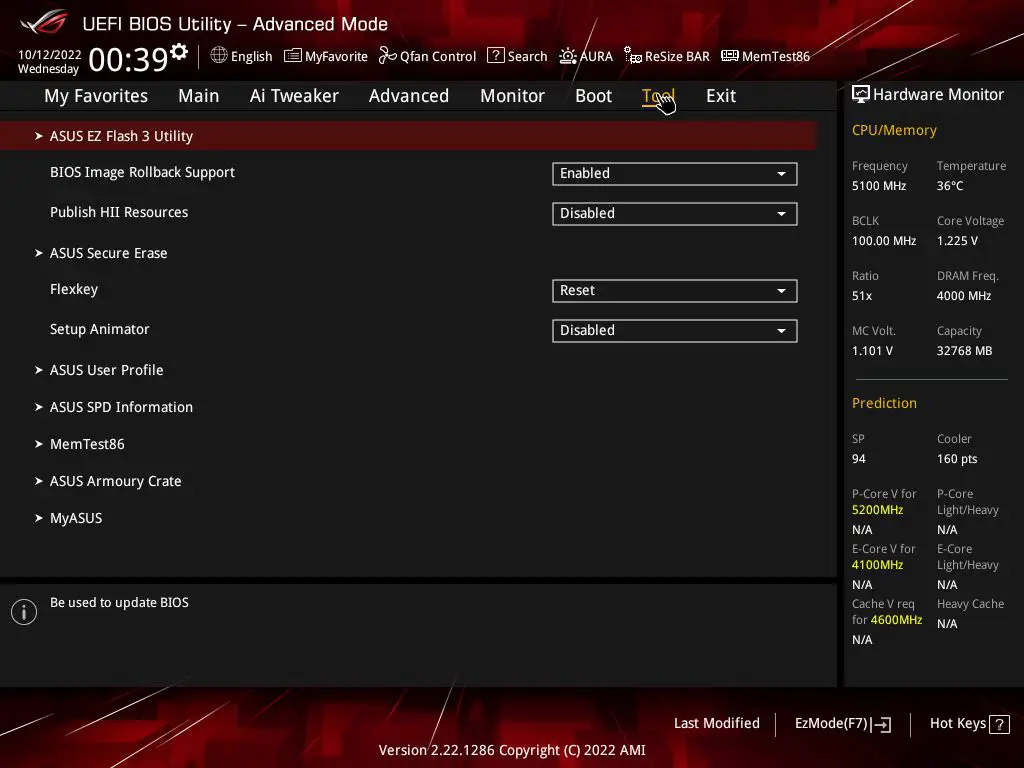
Task: Click the 4100MHz E-Core value
Action: [x=877, y=565]
